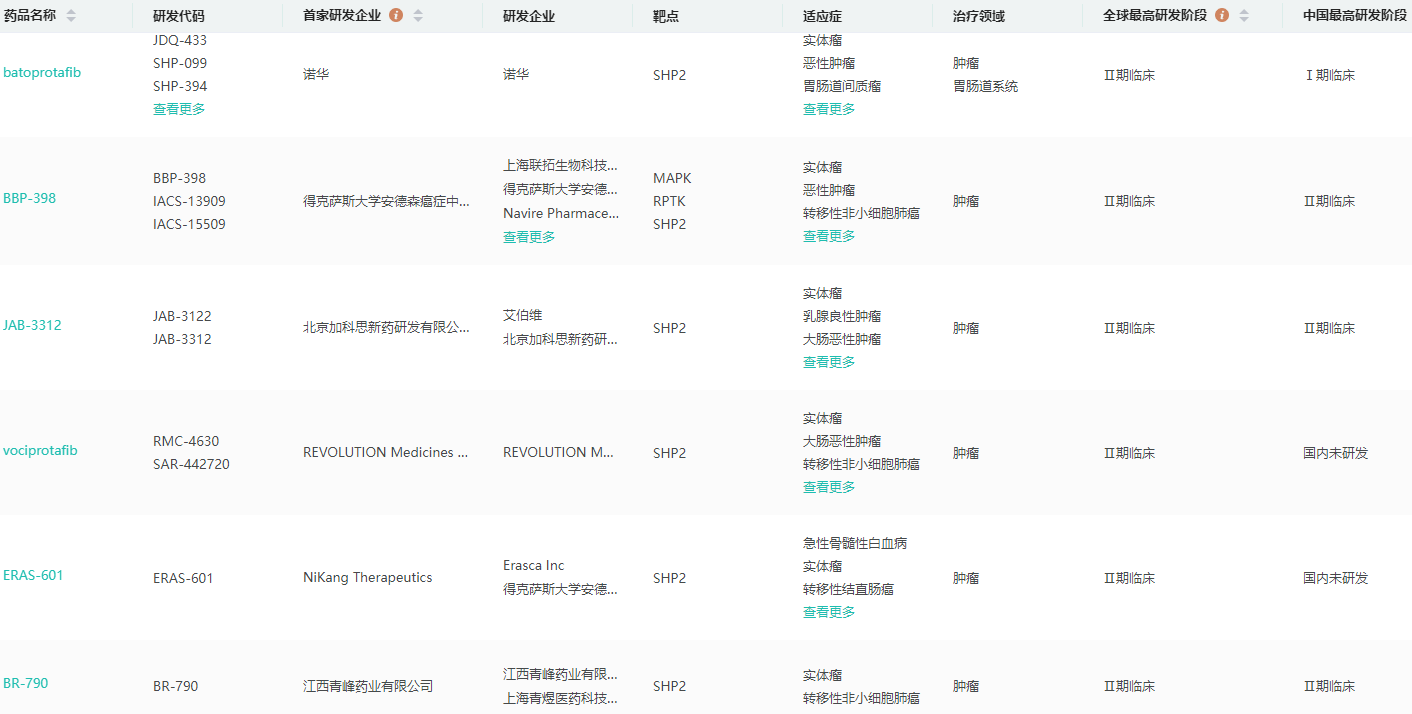Viewport: 1412px width, 714px height.
Task: Select research code SHP-099
Action: [180, 63]
